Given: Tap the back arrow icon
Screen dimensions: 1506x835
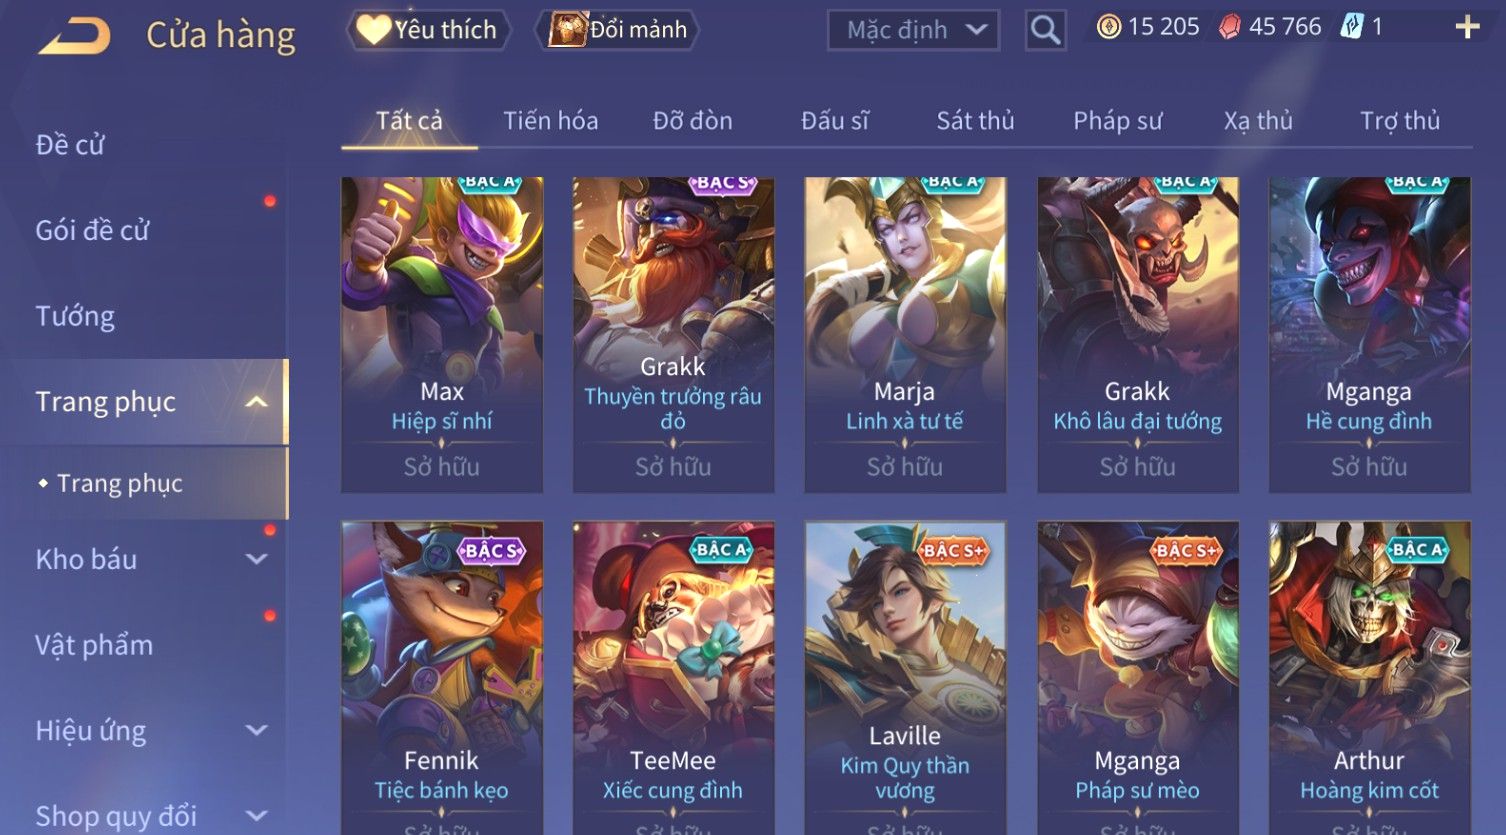Looking at the screenshot, I should point(75,36).
